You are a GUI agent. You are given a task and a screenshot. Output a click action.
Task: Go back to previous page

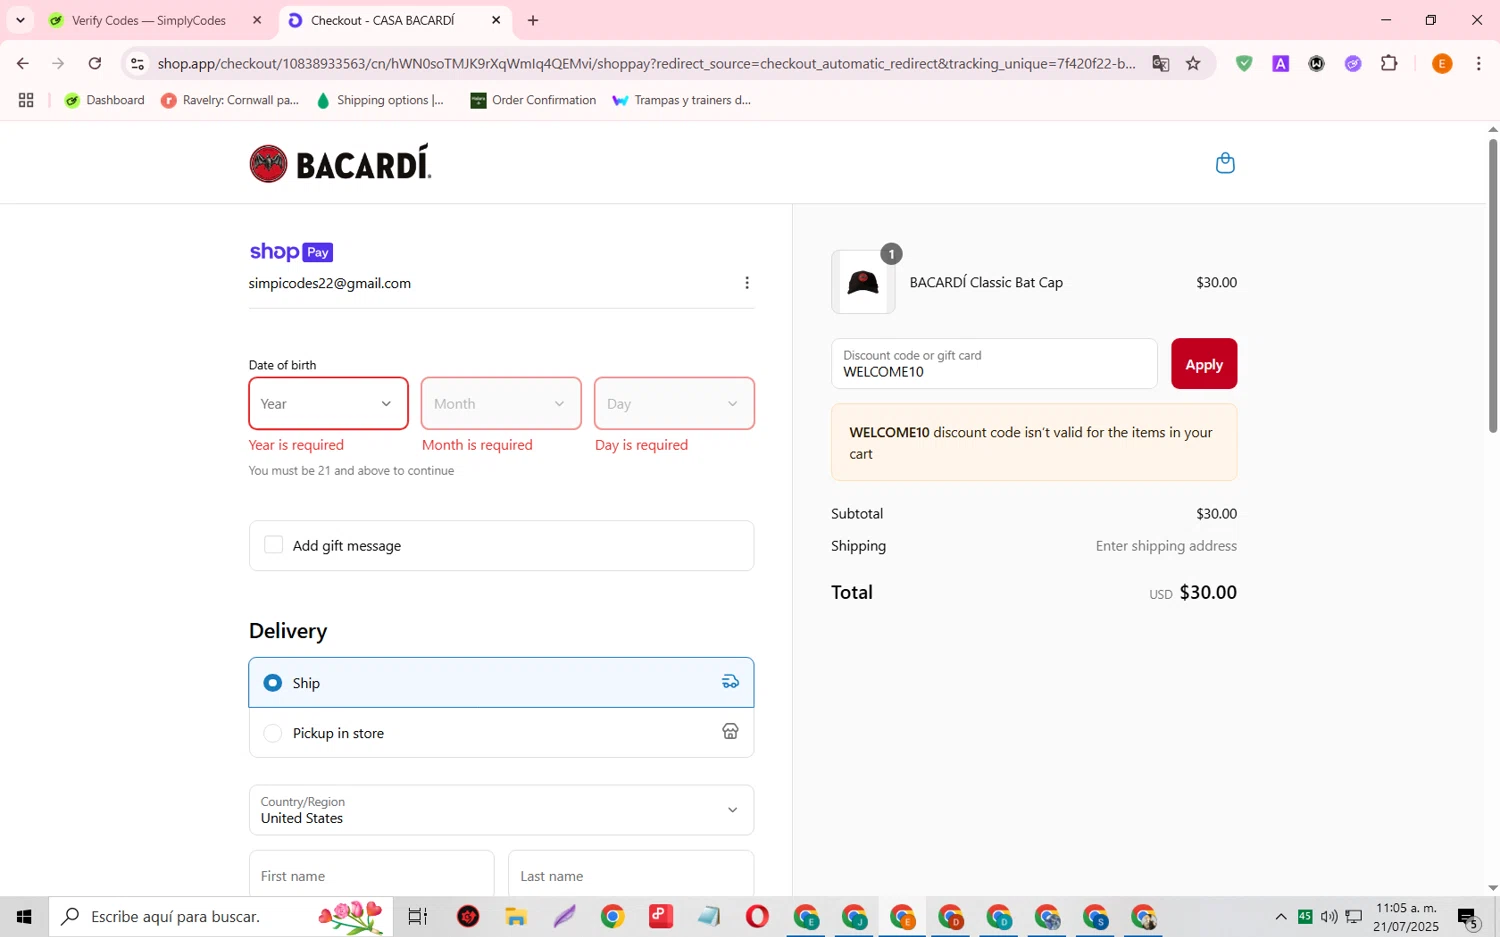(x=22, y=63)
